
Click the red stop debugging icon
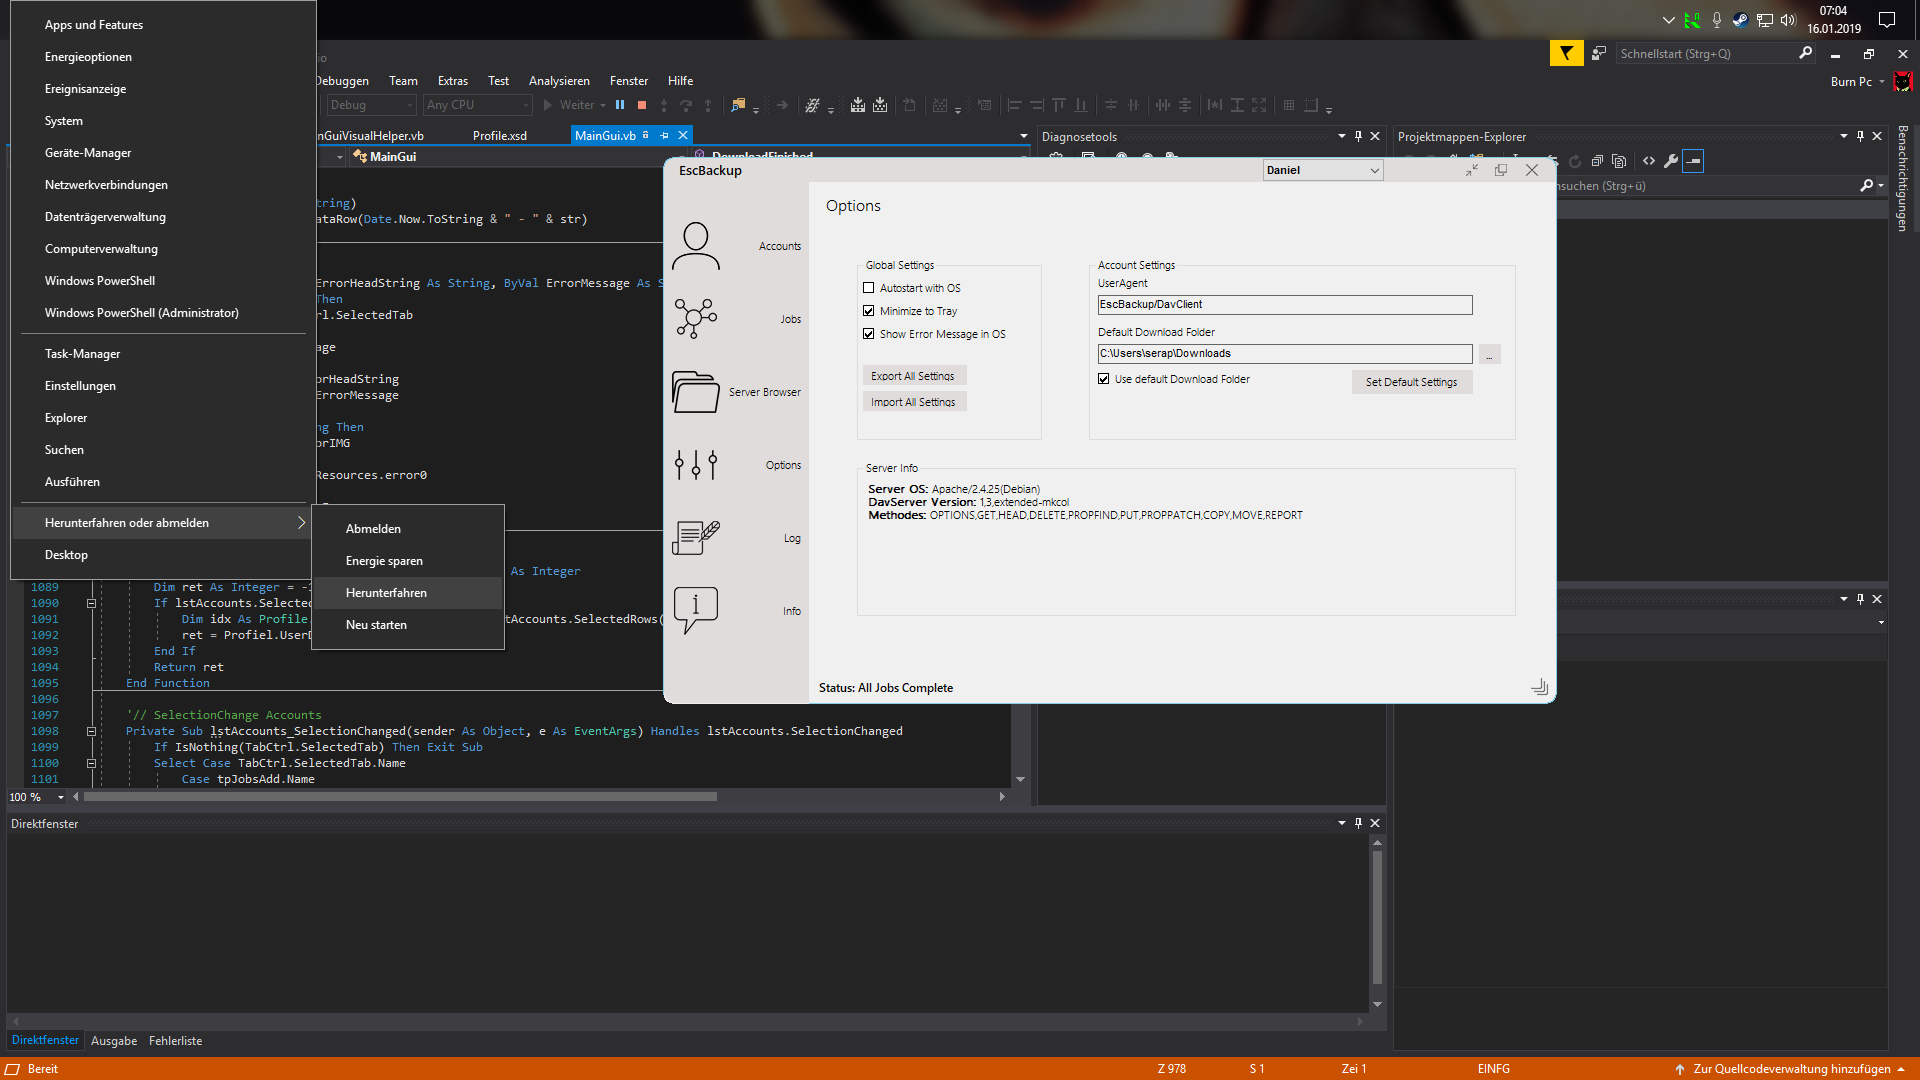click(642, 105)
